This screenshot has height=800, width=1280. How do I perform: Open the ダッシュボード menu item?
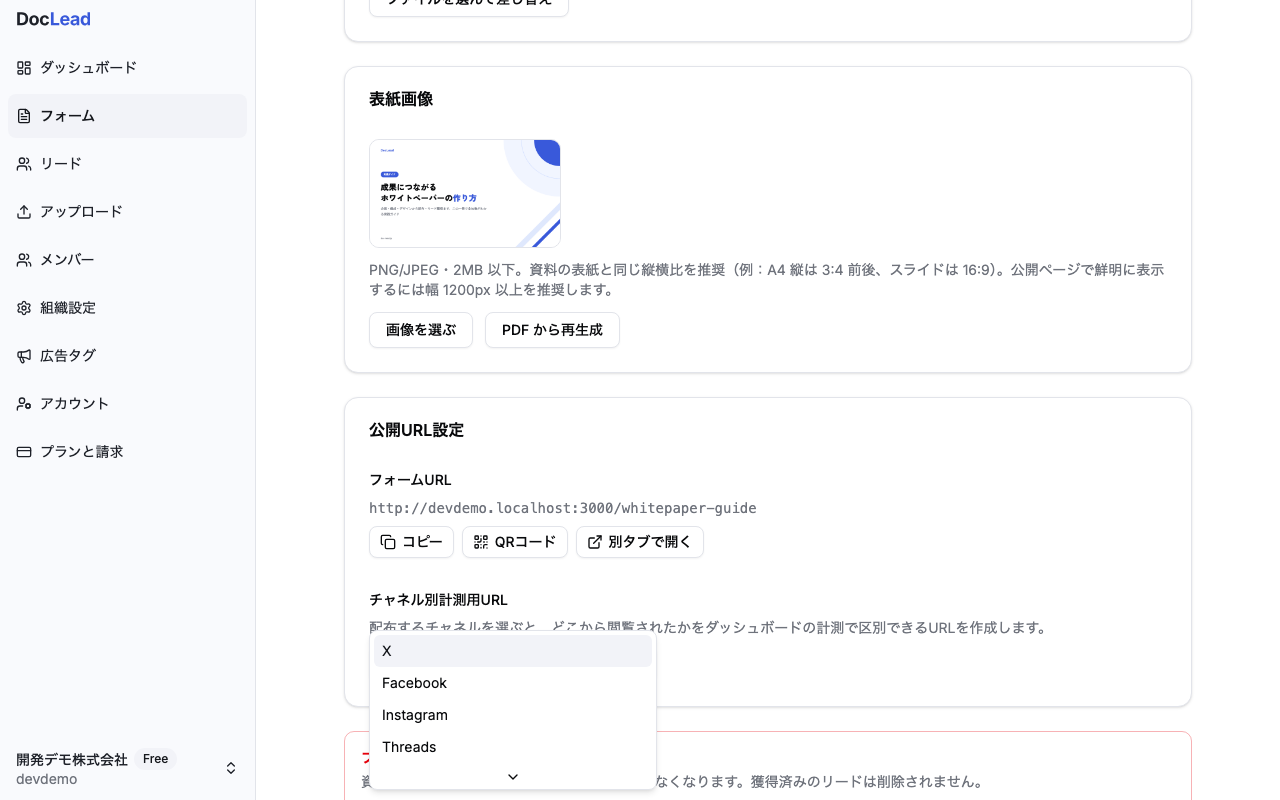point(127,68)
